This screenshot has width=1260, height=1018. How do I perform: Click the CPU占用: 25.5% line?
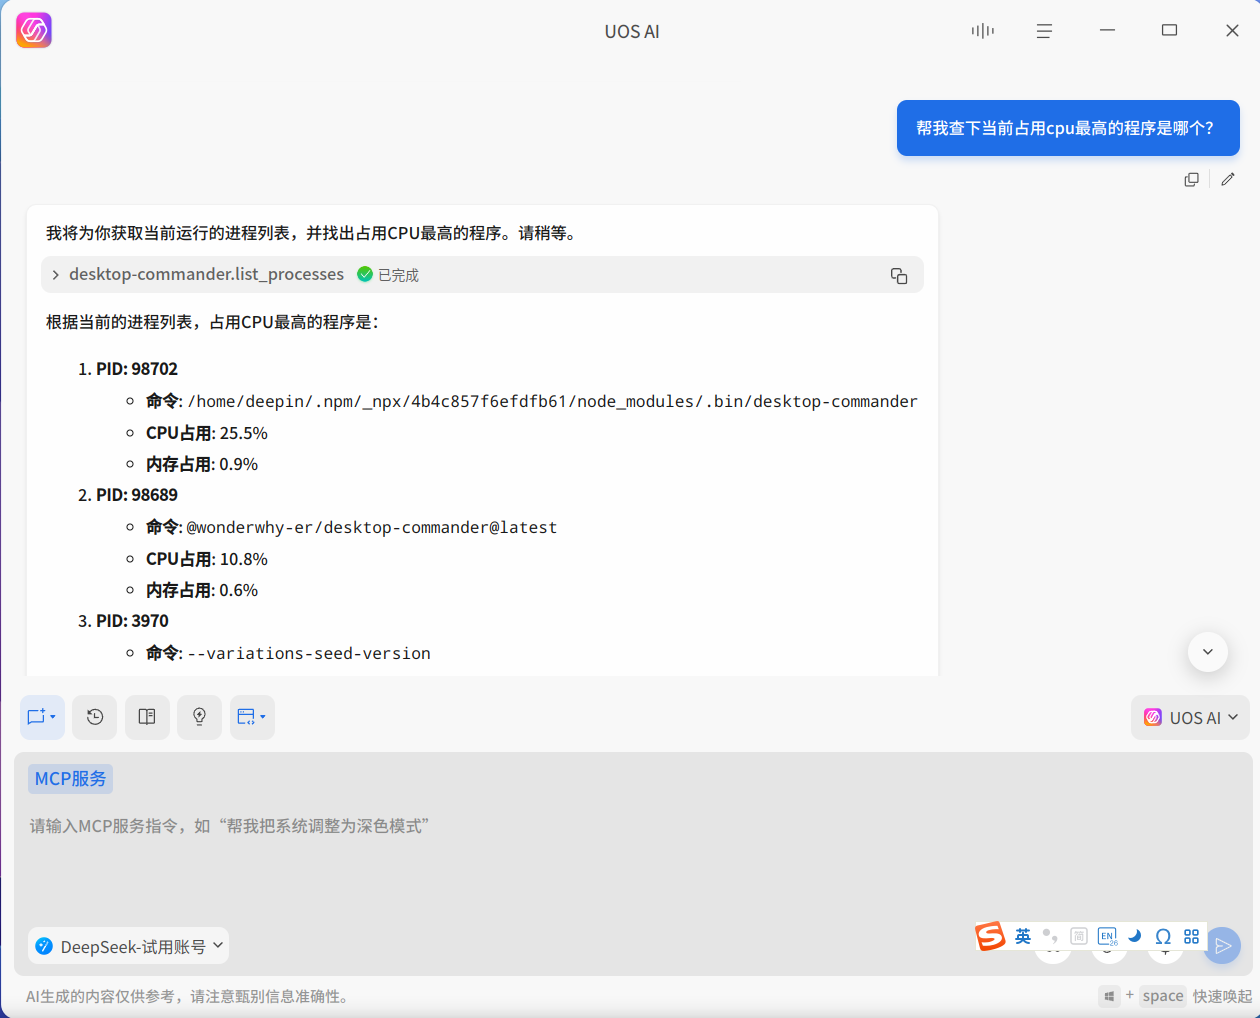coord(207,433)
